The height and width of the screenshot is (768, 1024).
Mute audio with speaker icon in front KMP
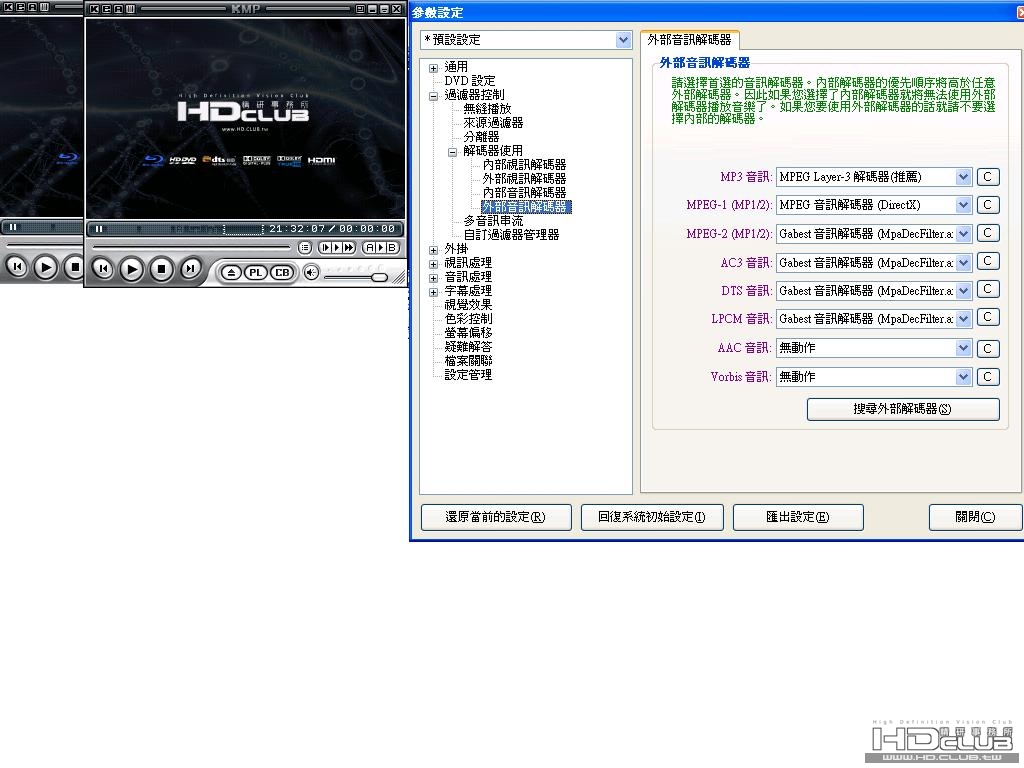point(312,272)
